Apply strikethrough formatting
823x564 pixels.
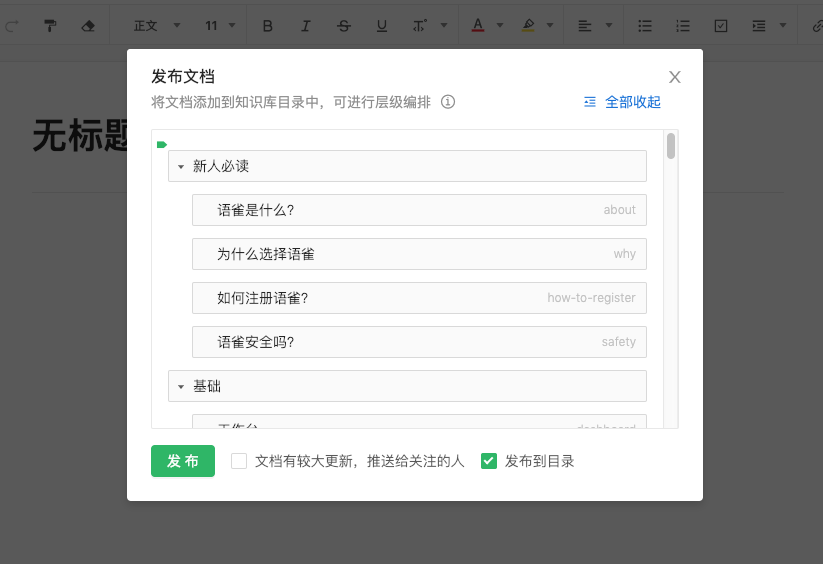pos(344,25)
